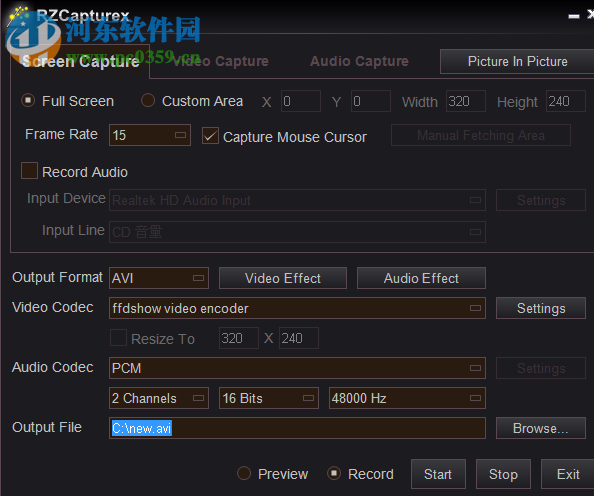This screenshot has height=496, width=594.
Task: Focus the Resize width field 320
Action: pos(239,338)
